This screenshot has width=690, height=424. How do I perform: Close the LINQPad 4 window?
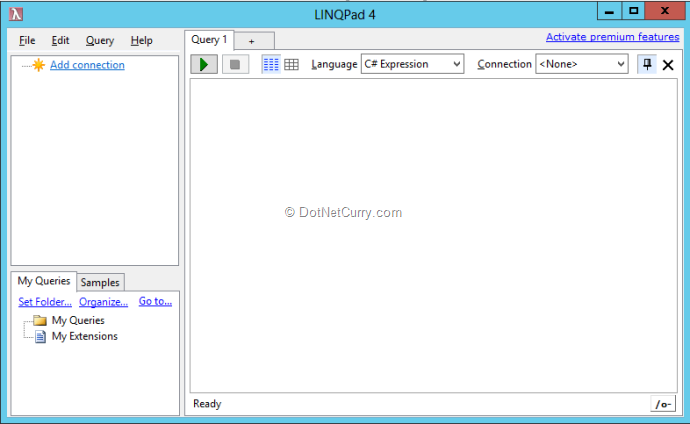coord(665,11)
